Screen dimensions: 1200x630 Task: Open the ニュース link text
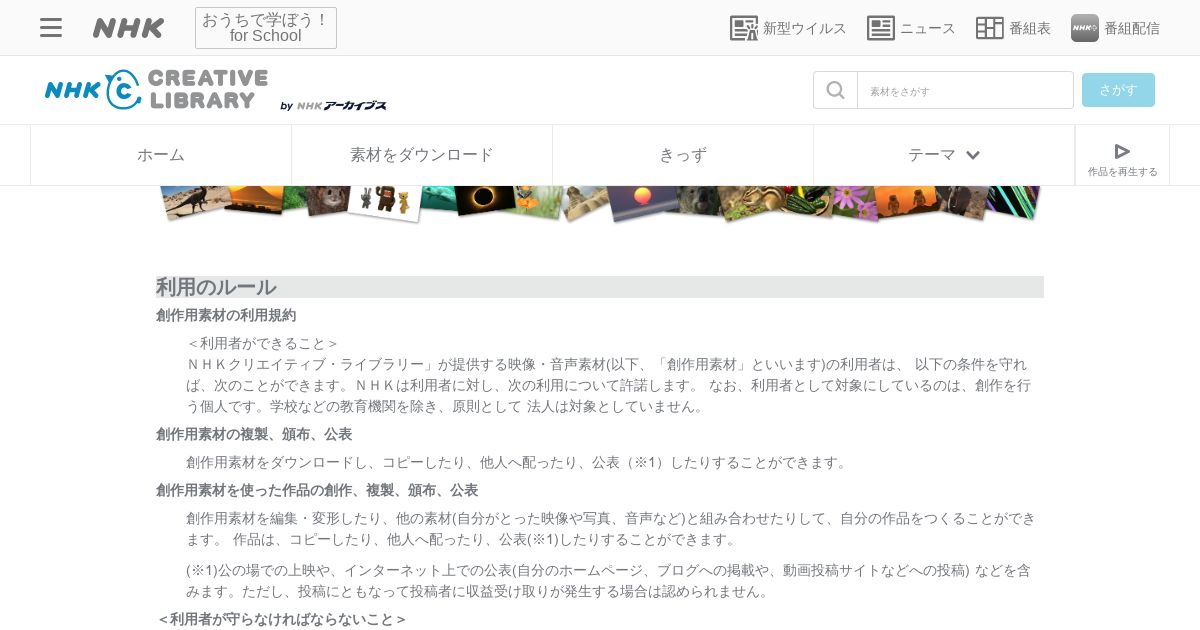tap(927, 28)
